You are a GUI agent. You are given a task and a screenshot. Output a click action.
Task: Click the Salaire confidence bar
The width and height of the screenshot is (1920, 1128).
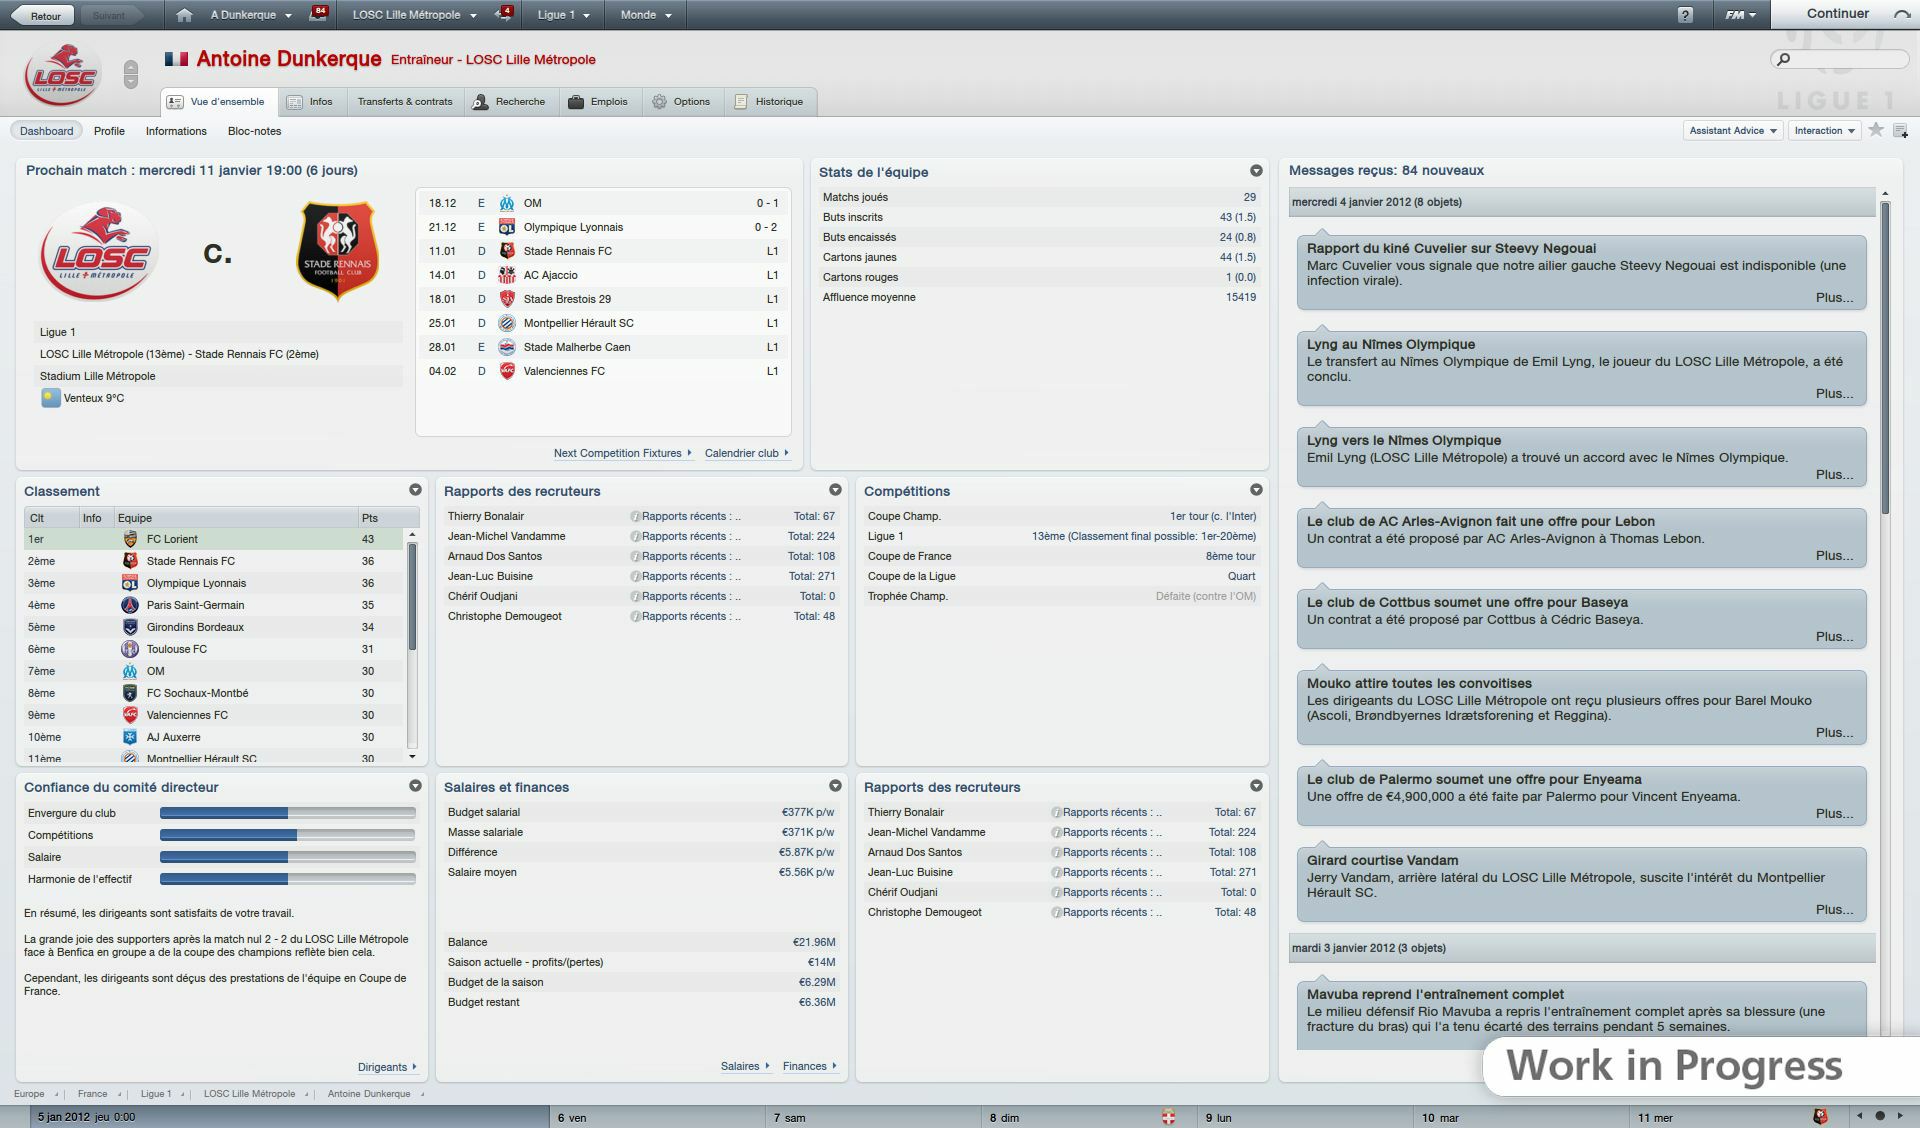pyautogui.click(x=287, y=856)
